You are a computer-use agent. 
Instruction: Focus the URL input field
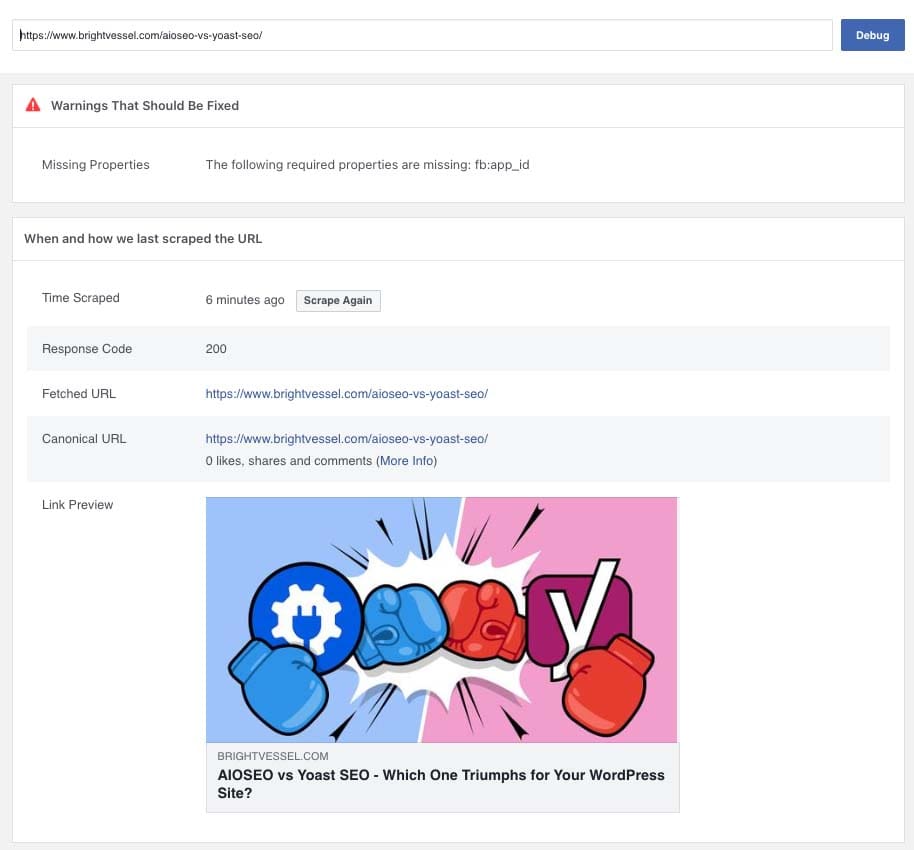pos(422,35)
